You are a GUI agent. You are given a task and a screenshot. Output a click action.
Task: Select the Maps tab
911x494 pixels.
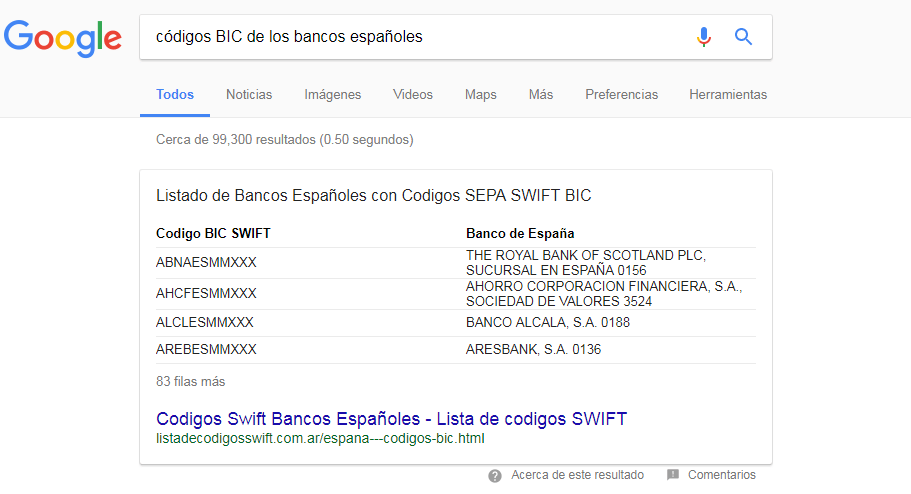pyautogui.click(x=480, y=95)
